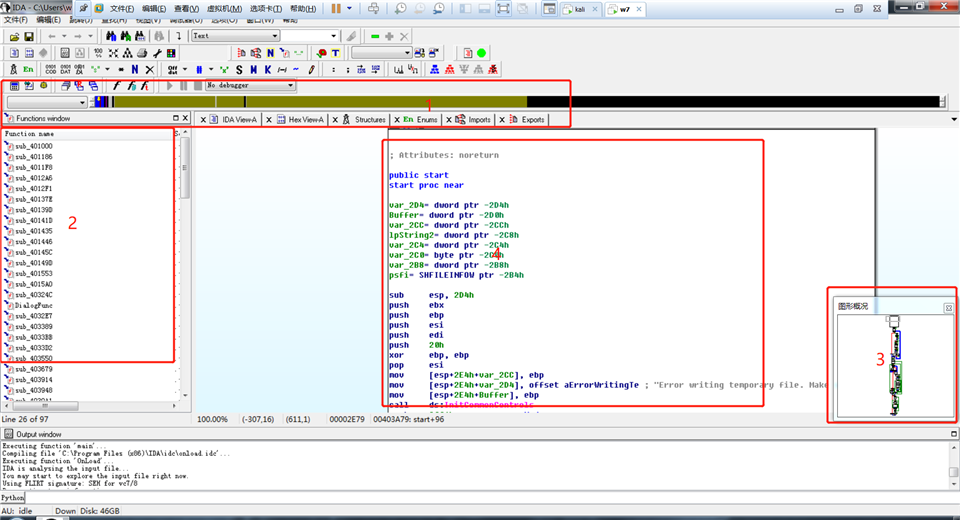Click the back navigation arrow
The height and width of the screenshot is (520, 960).
52,37
